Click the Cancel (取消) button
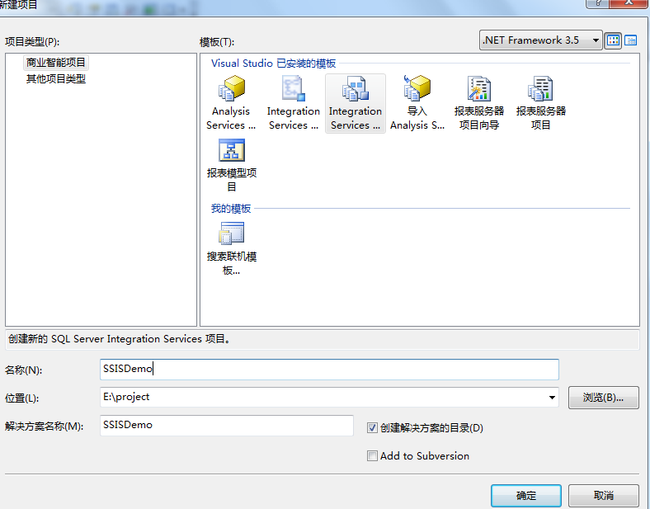 pyautogui.click(x=603, y=495)
